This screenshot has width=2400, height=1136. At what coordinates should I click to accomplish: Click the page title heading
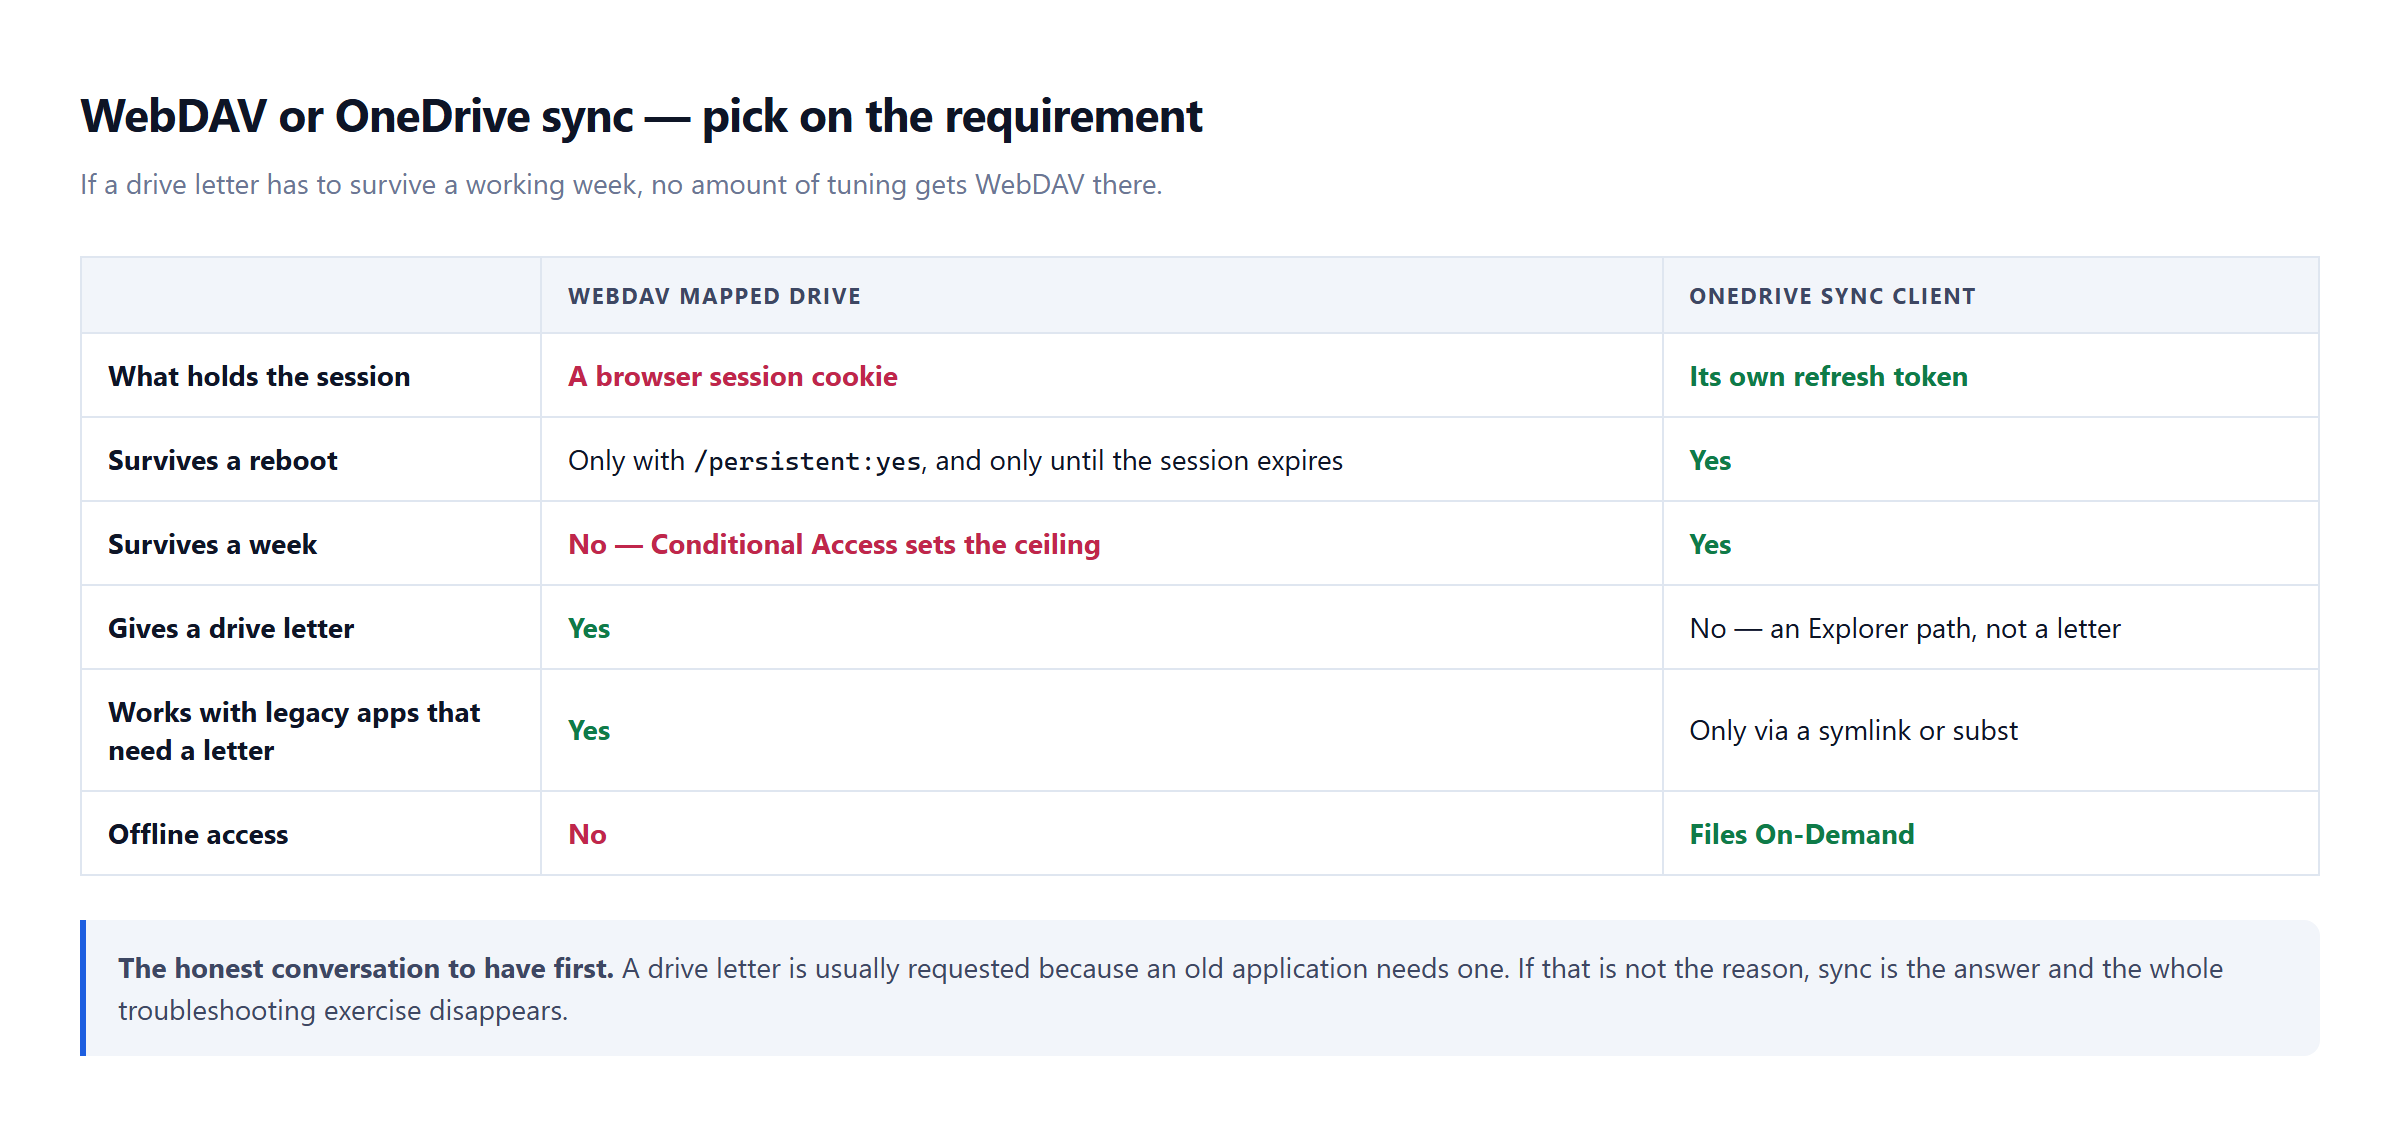point(641,116)
